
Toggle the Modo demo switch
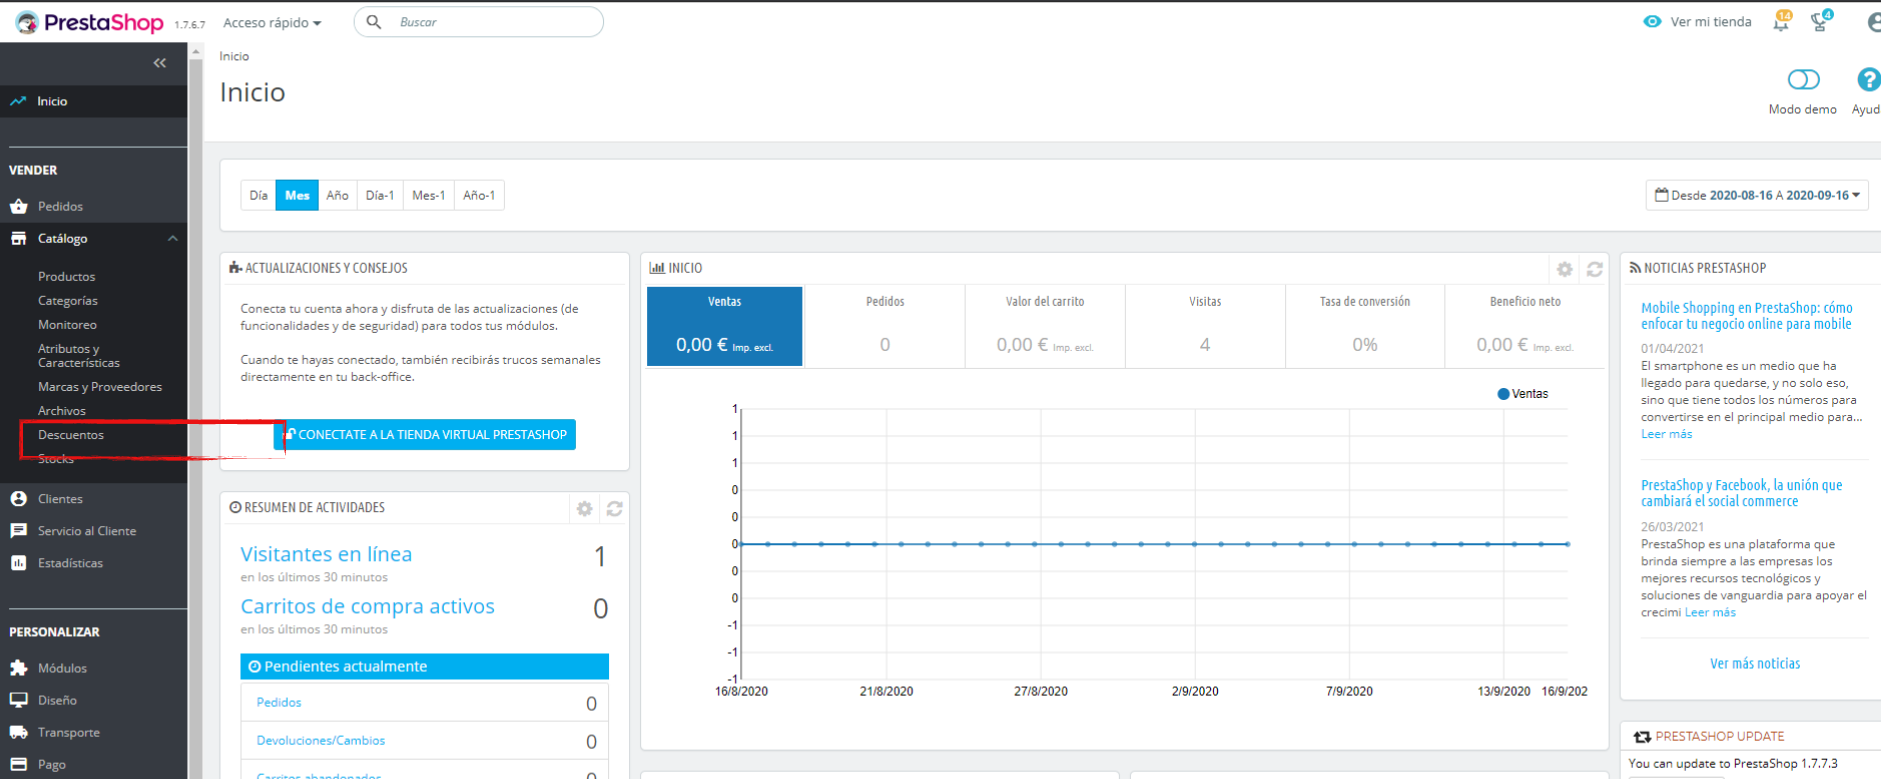pos(1804,79)
